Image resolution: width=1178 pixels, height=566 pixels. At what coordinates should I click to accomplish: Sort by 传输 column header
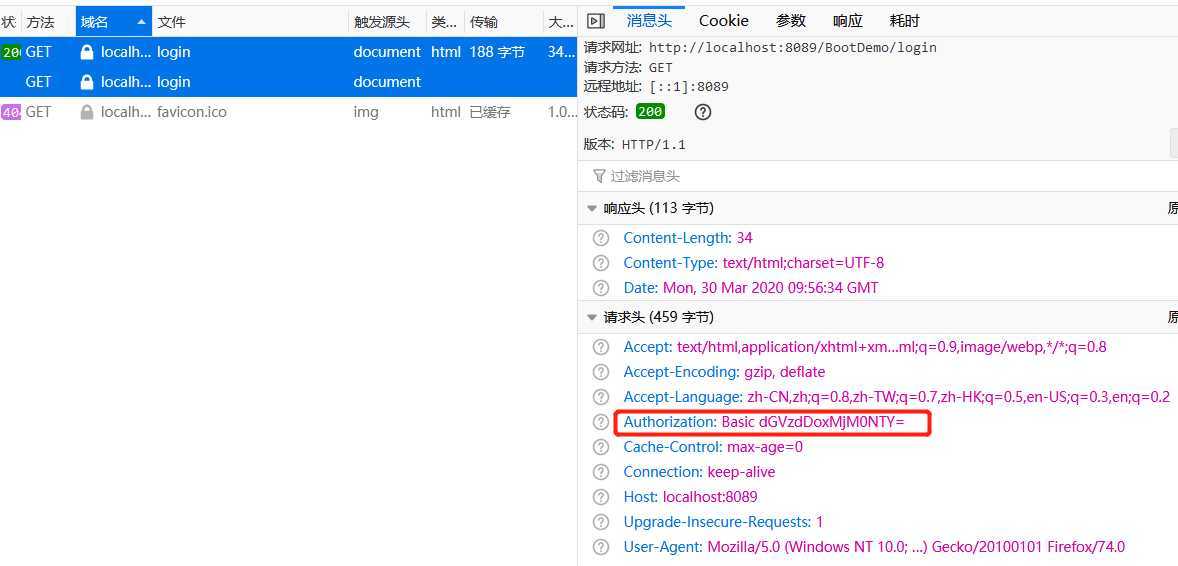[503, 22]
